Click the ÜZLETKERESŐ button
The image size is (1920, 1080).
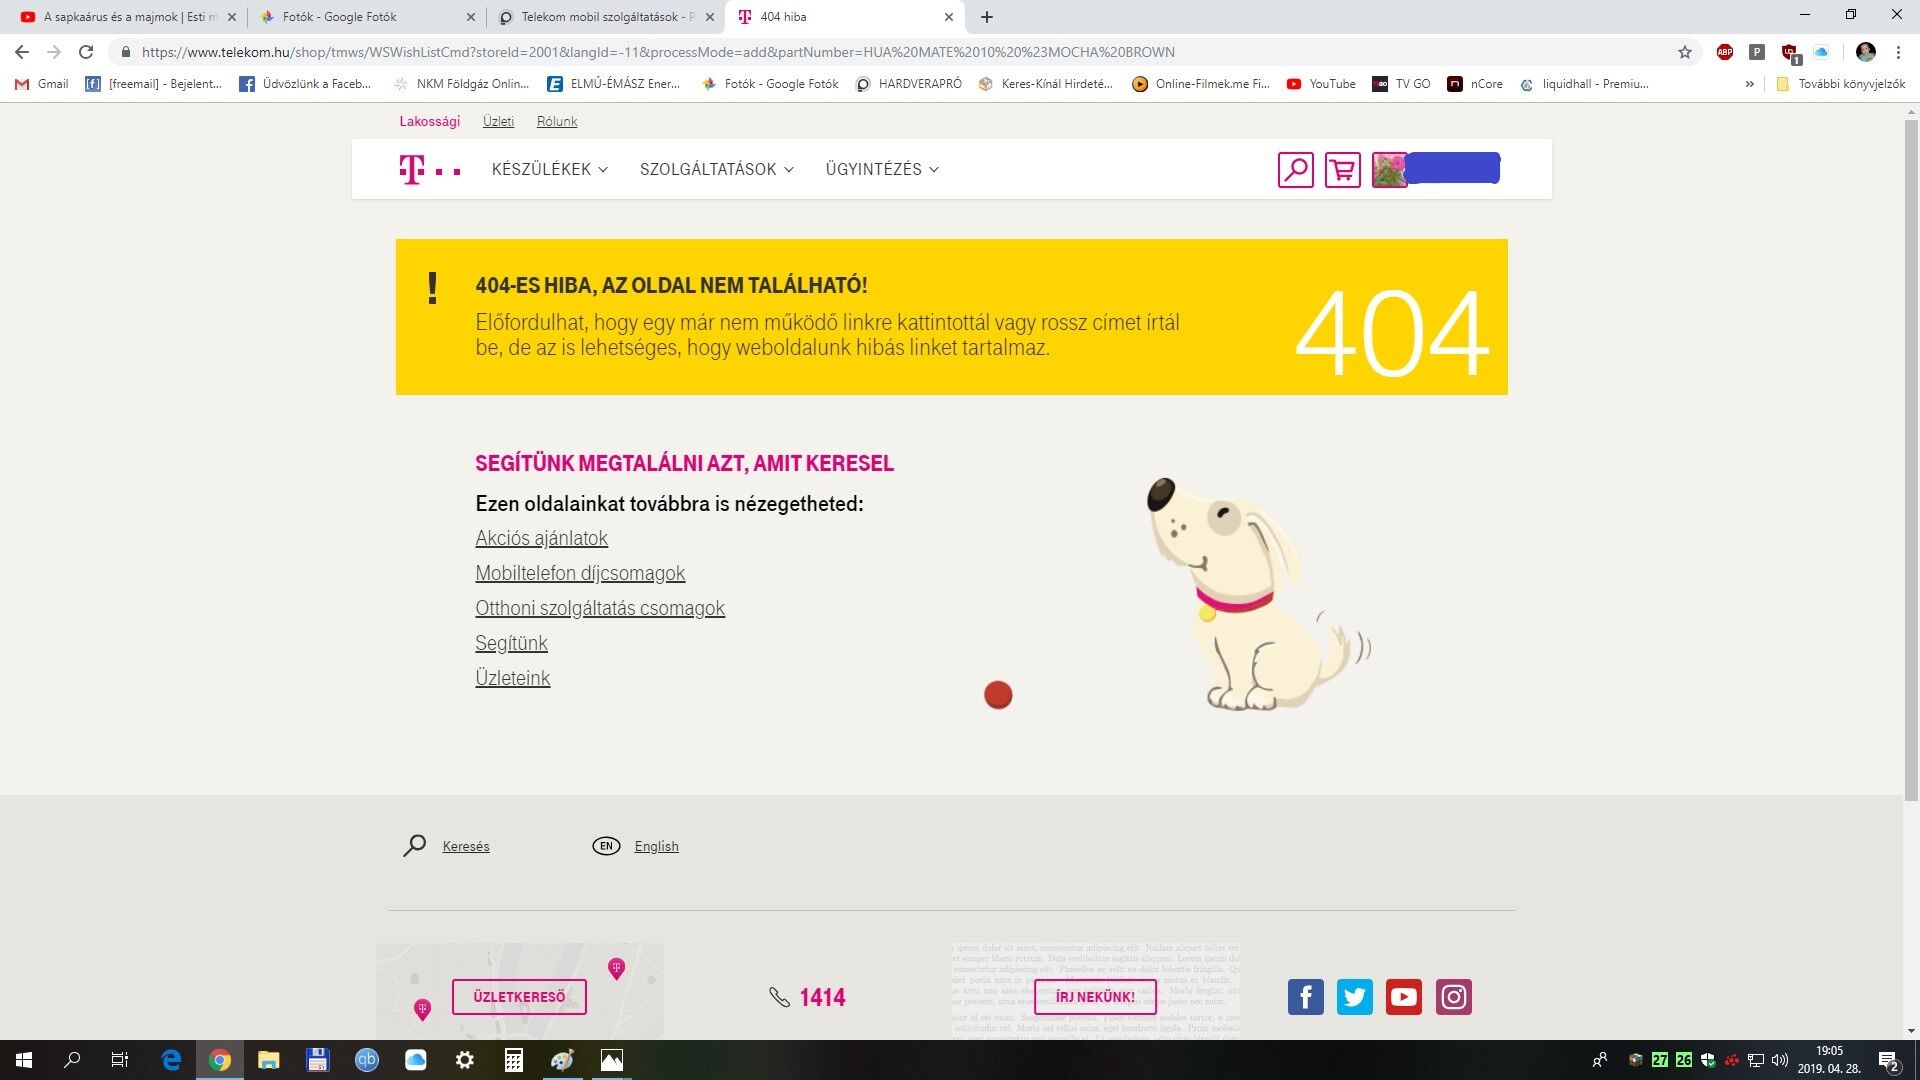pos(519,997)
